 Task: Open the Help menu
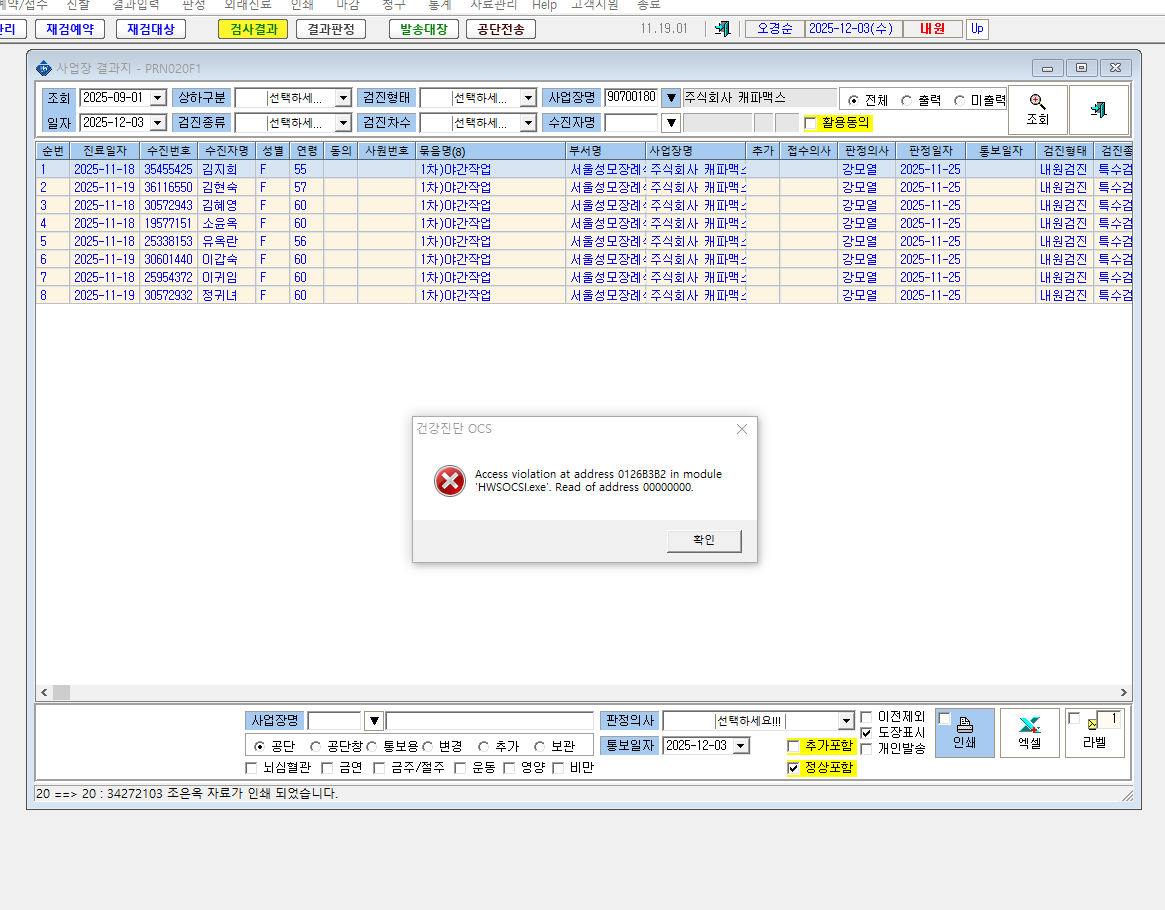pyautogui.click(x=544, y=5)
